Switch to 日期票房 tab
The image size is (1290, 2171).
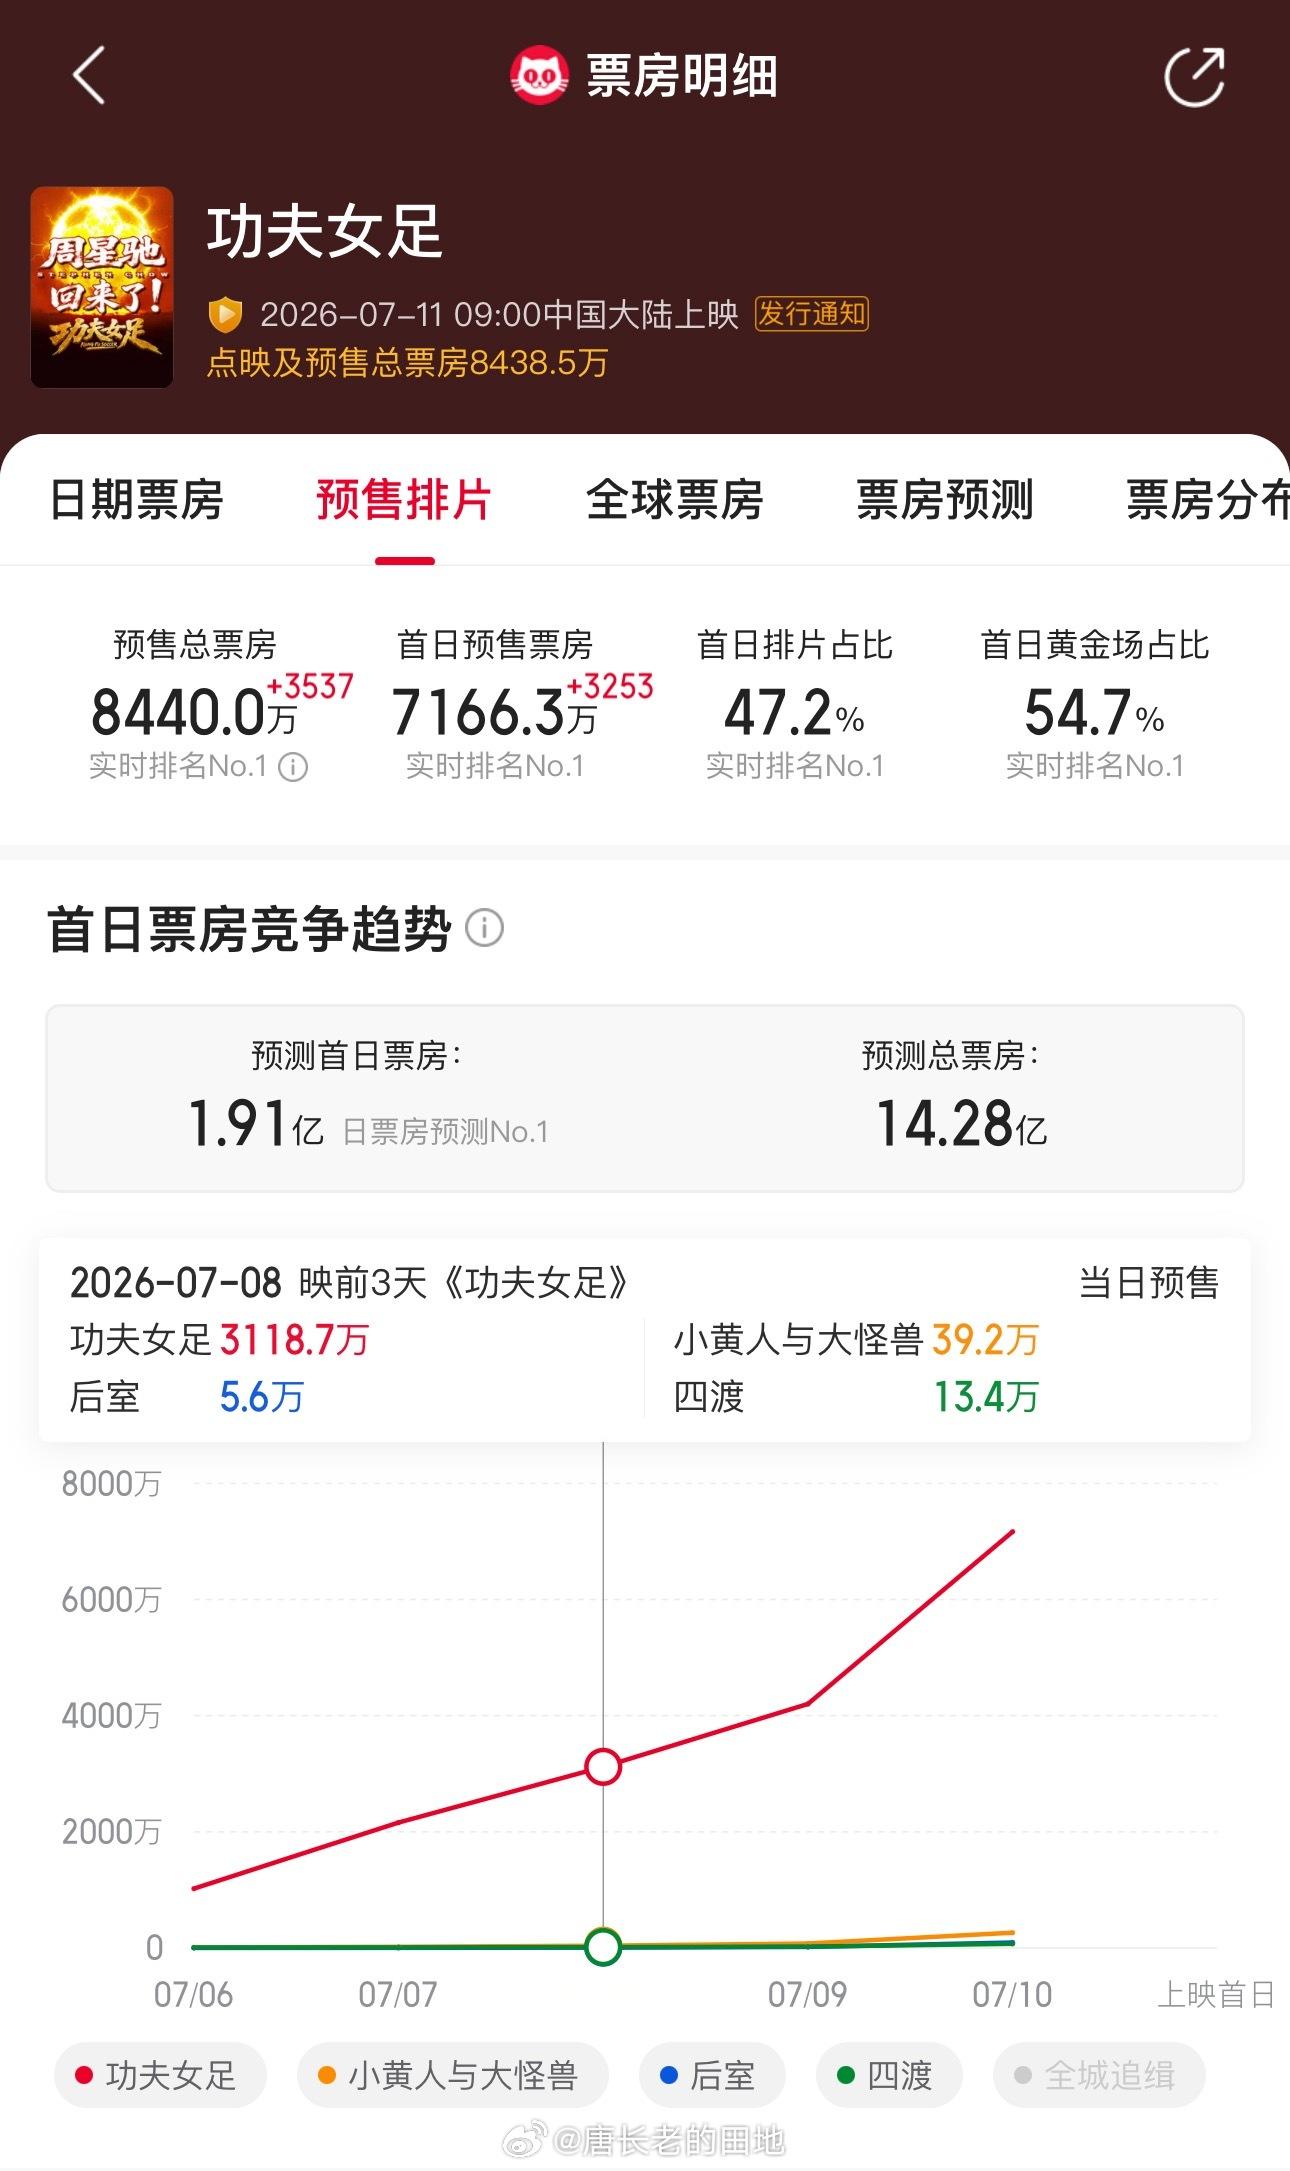pos(136,500)
